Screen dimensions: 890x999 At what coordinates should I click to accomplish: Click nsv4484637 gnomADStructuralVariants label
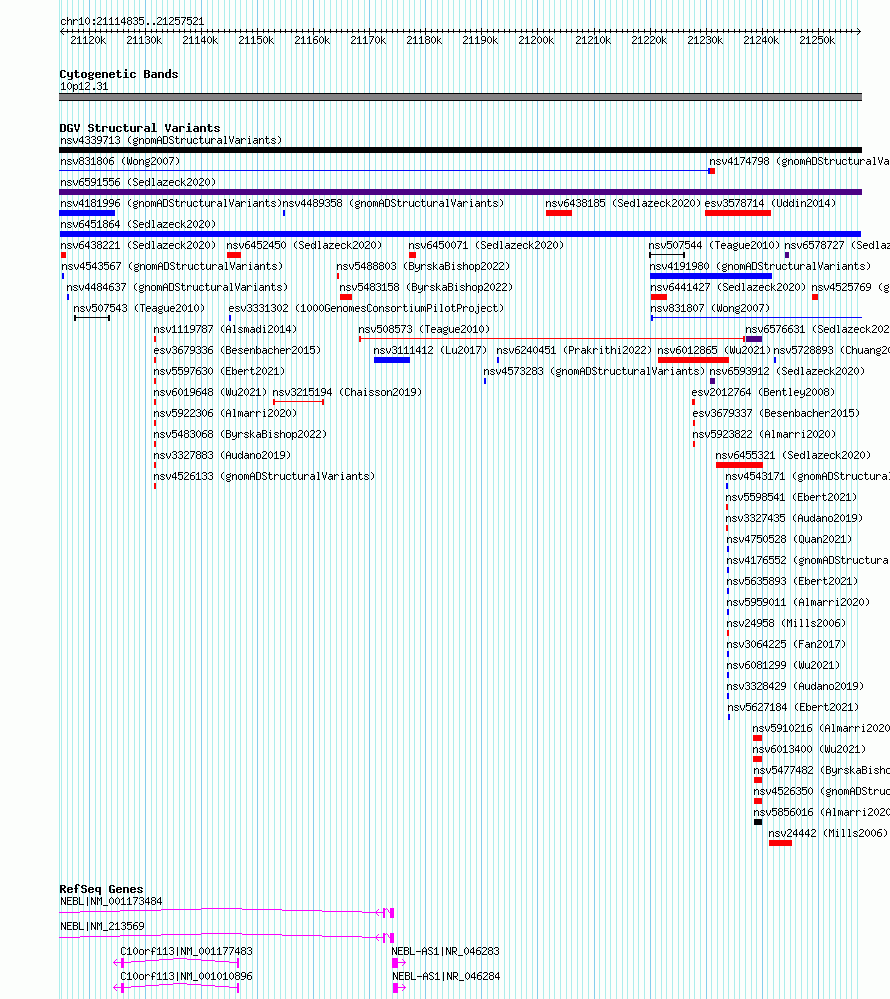[x=177, y=287]
